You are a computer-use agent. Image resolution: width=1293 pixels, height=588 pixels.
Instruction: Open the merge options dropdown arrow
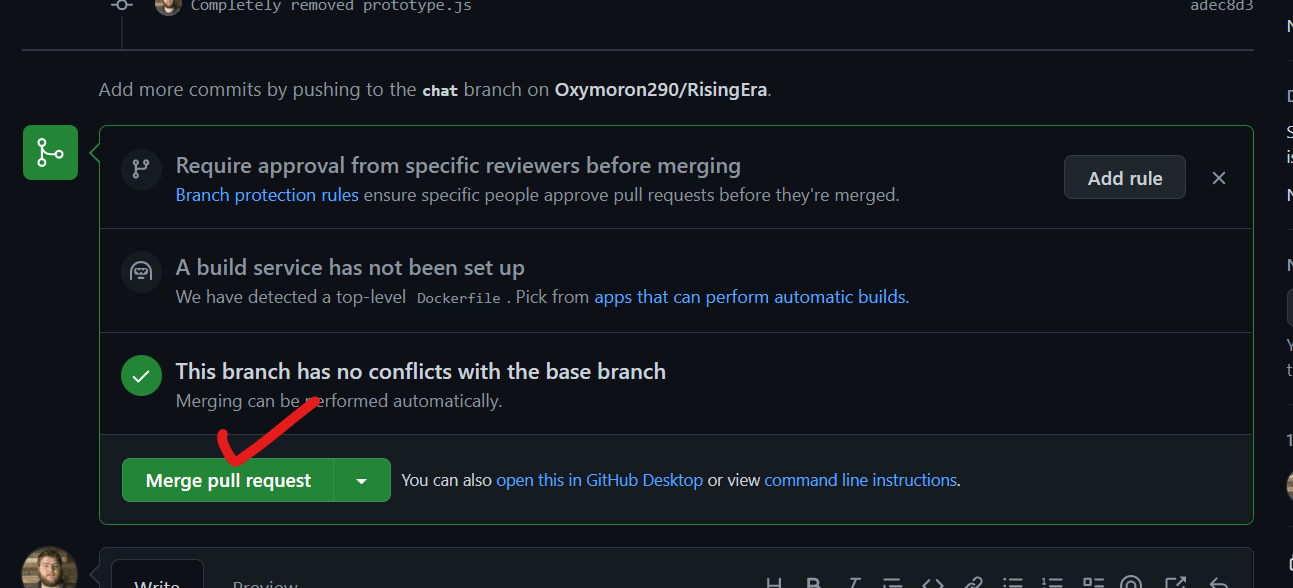[x=361, y=480]
